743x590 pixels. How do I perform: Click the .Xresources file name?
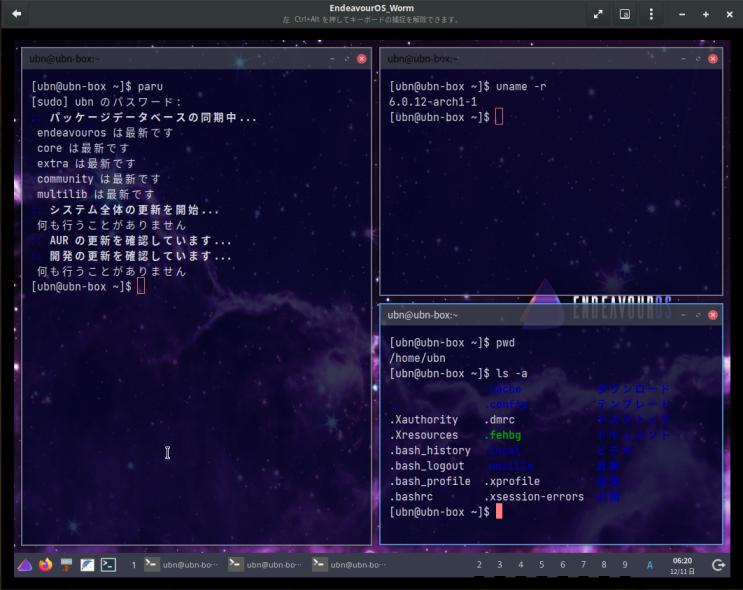click(424, 435)
